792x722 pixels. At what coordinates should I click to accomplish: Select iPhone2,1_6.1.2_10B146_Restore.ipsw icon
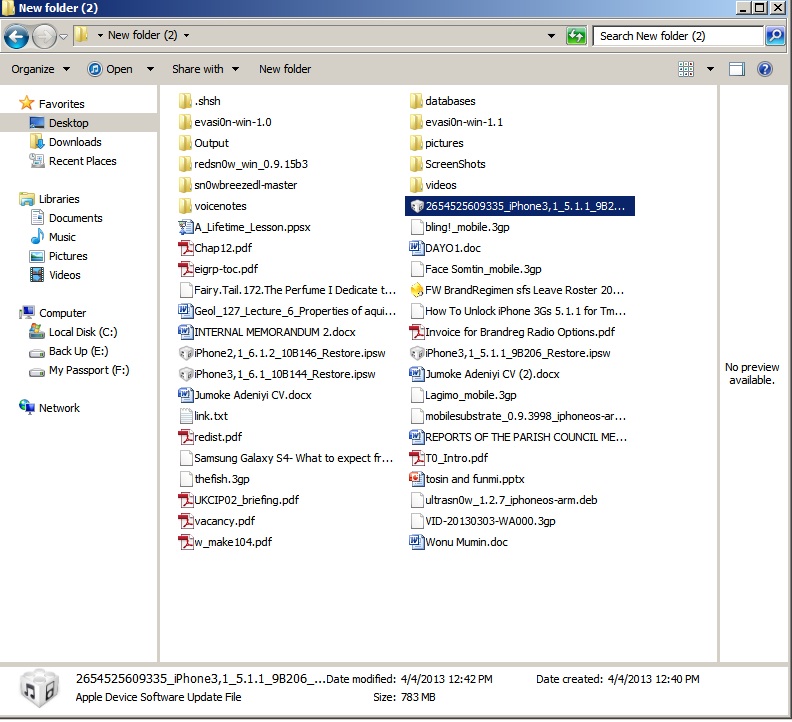click(185, 353)
